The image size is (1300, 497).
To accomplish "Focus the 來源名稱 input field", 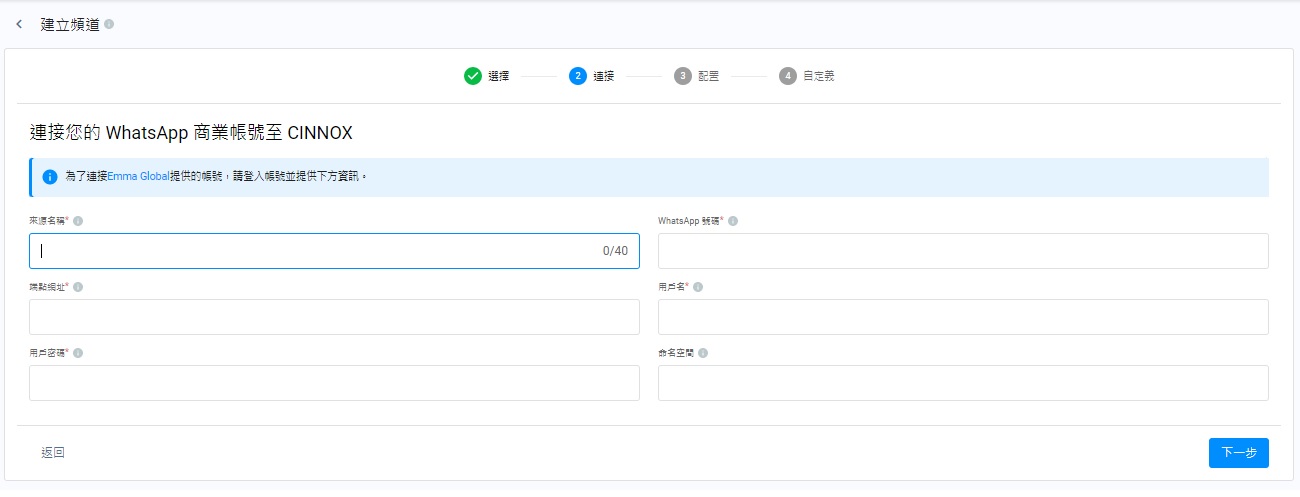I will (x=334, y=251).
